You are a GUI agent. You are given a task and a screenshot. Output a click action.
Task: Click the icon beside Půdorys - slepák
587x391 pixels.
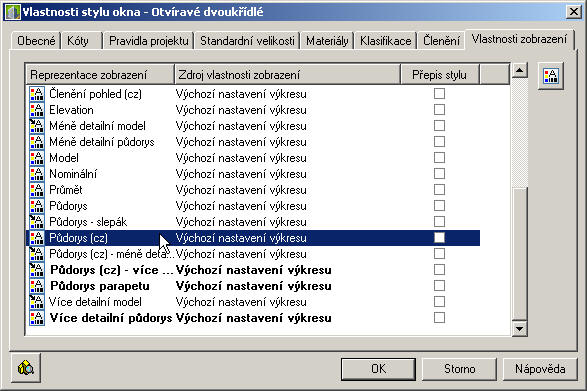[37, 222]
